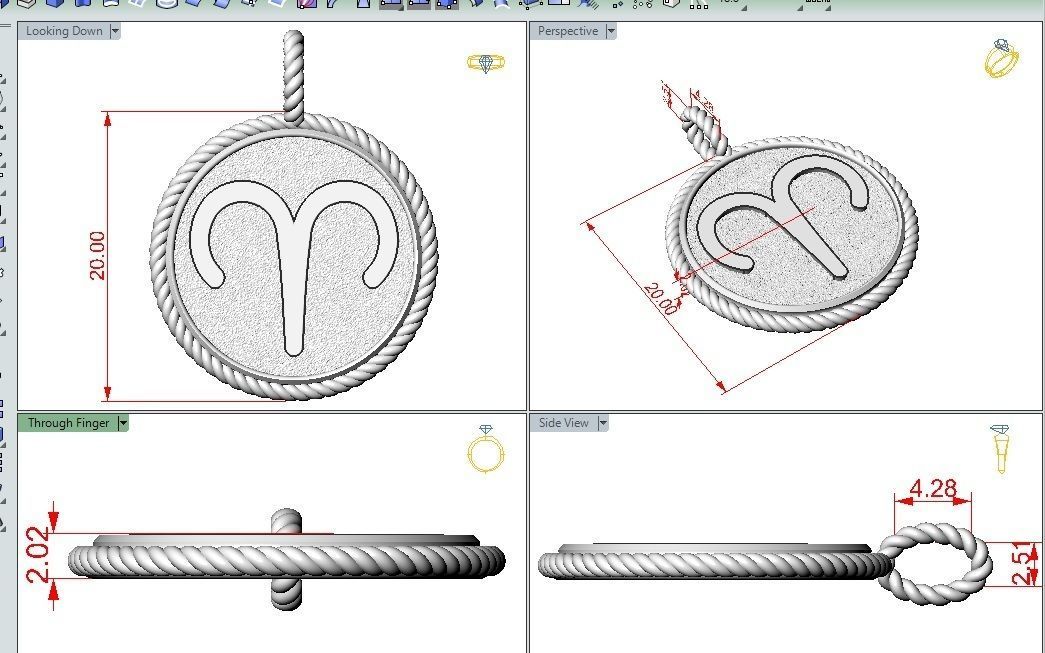This screenshot has width=1045, height=653.
Task: Activate the Through Finger viewport title
Action: [x=68, y=422]
